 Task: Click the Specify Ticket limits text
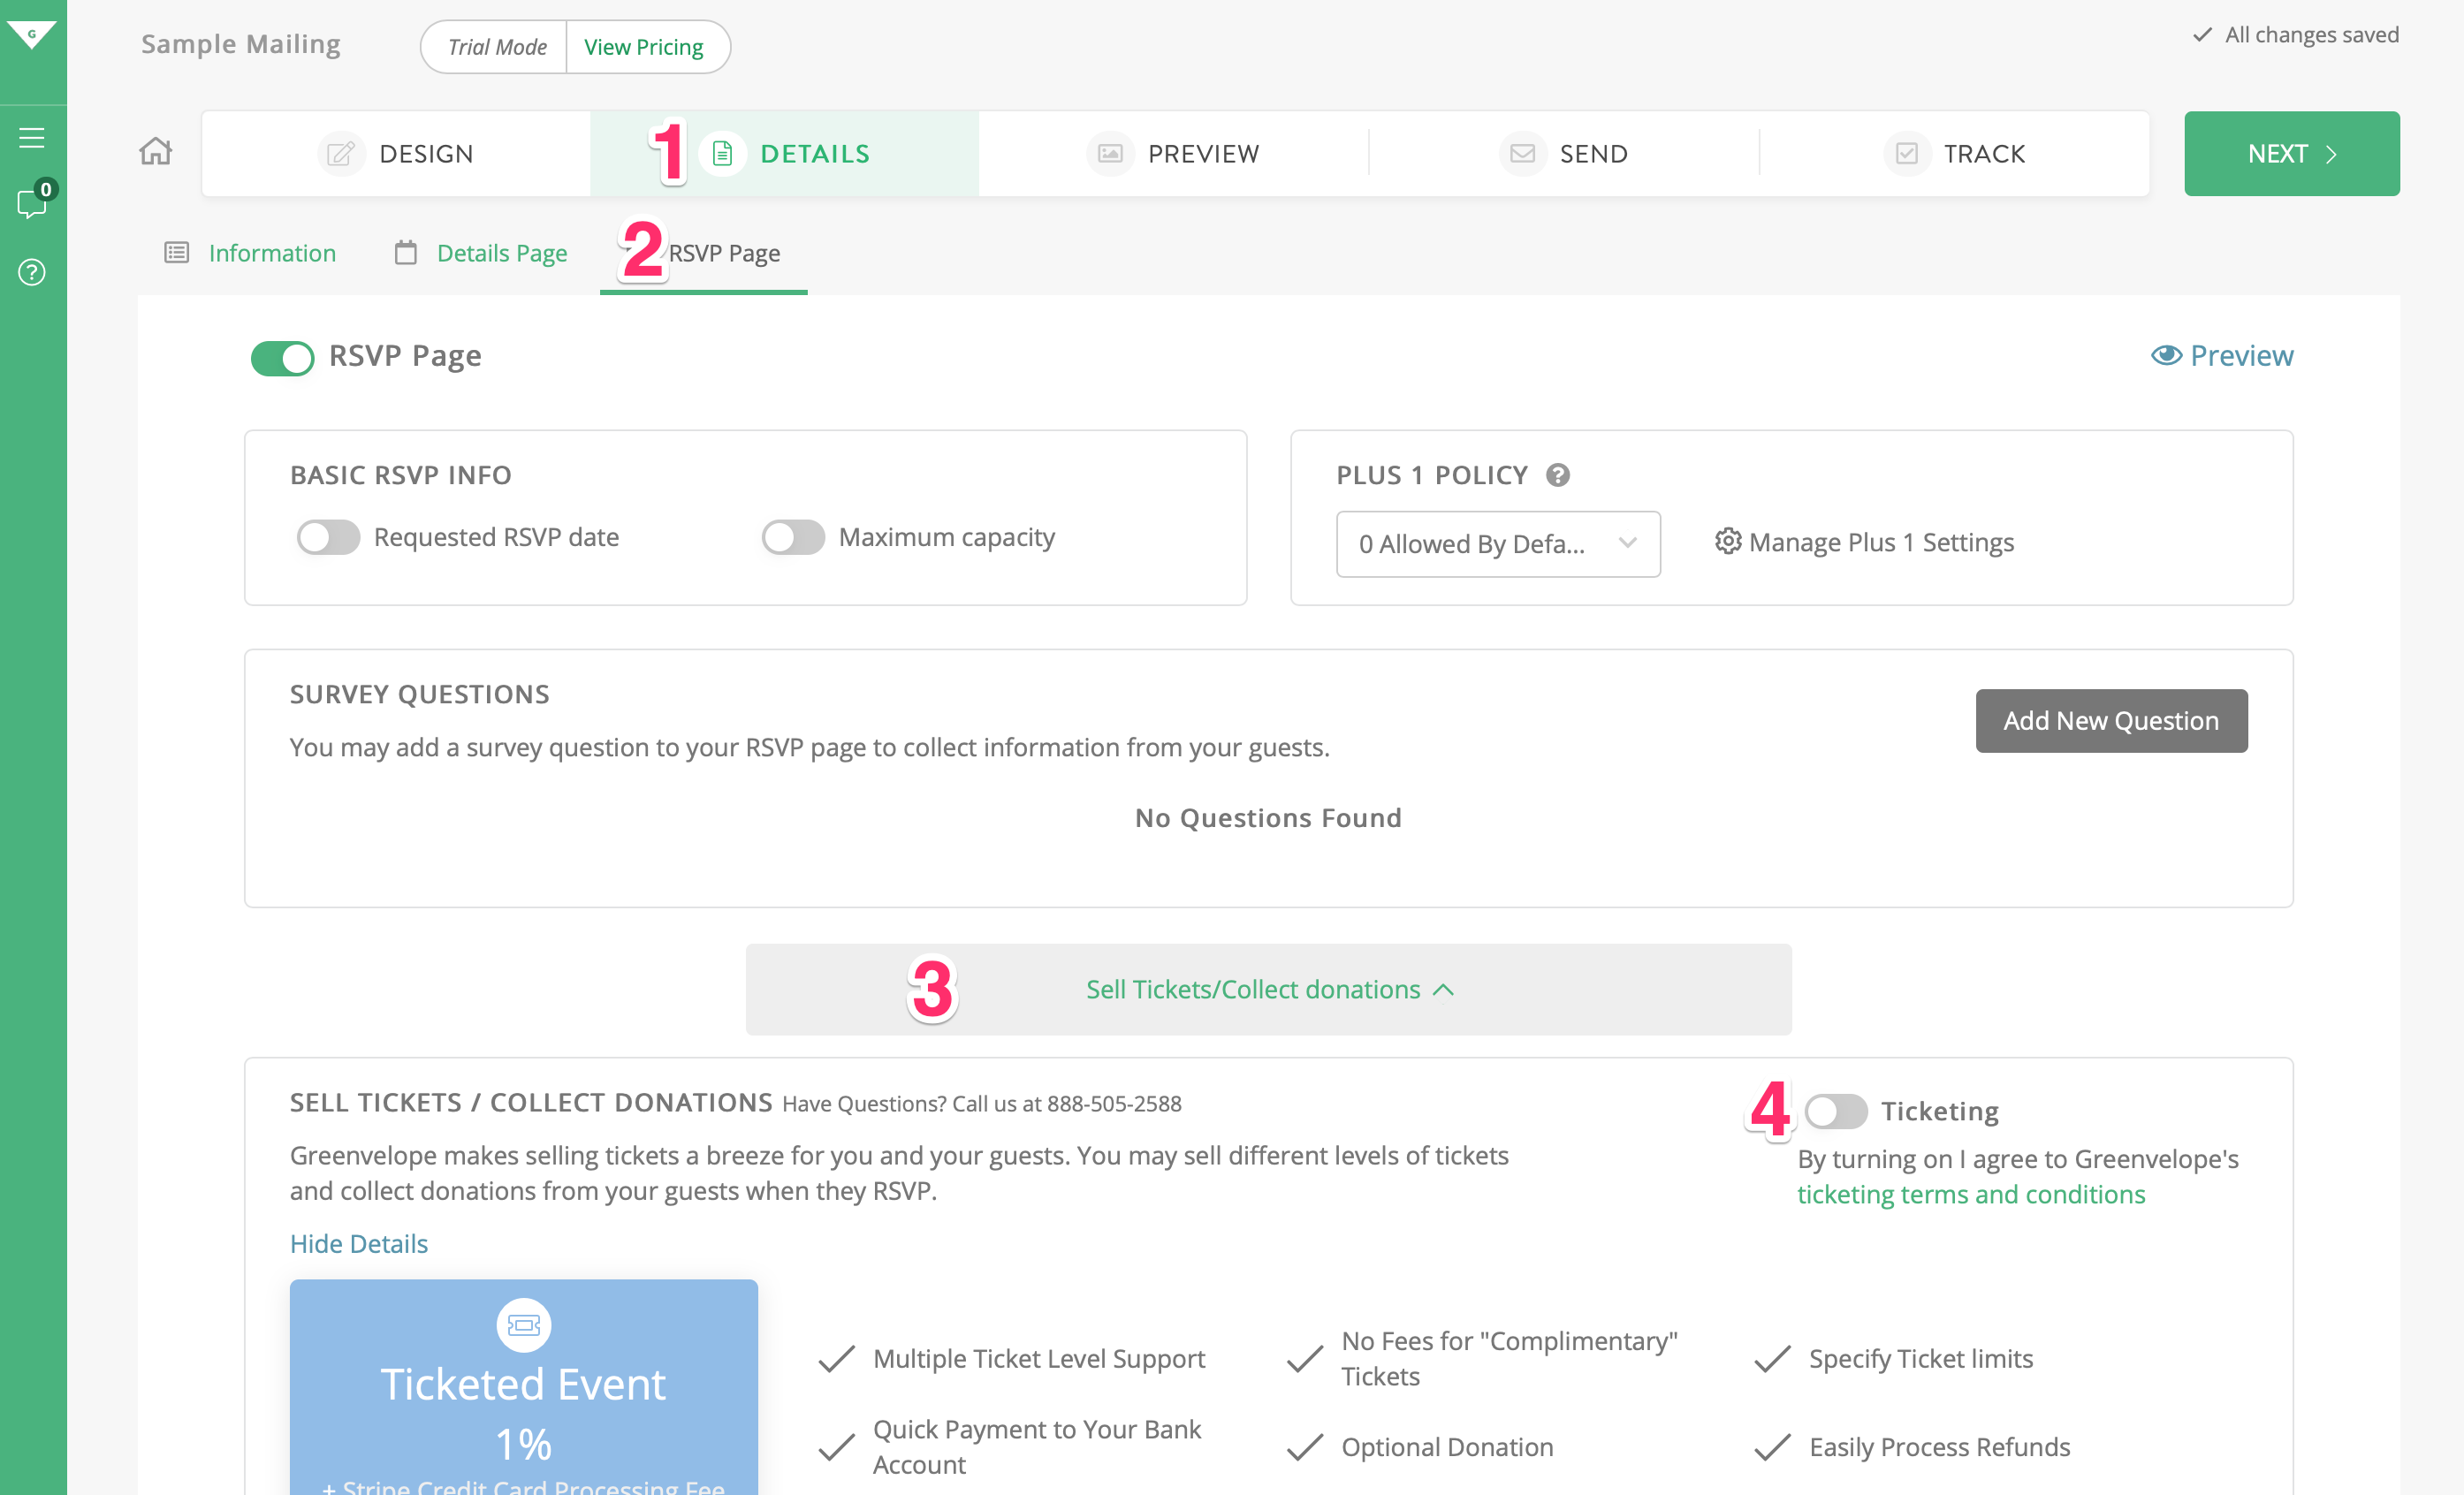(x=1920, y=1358)
